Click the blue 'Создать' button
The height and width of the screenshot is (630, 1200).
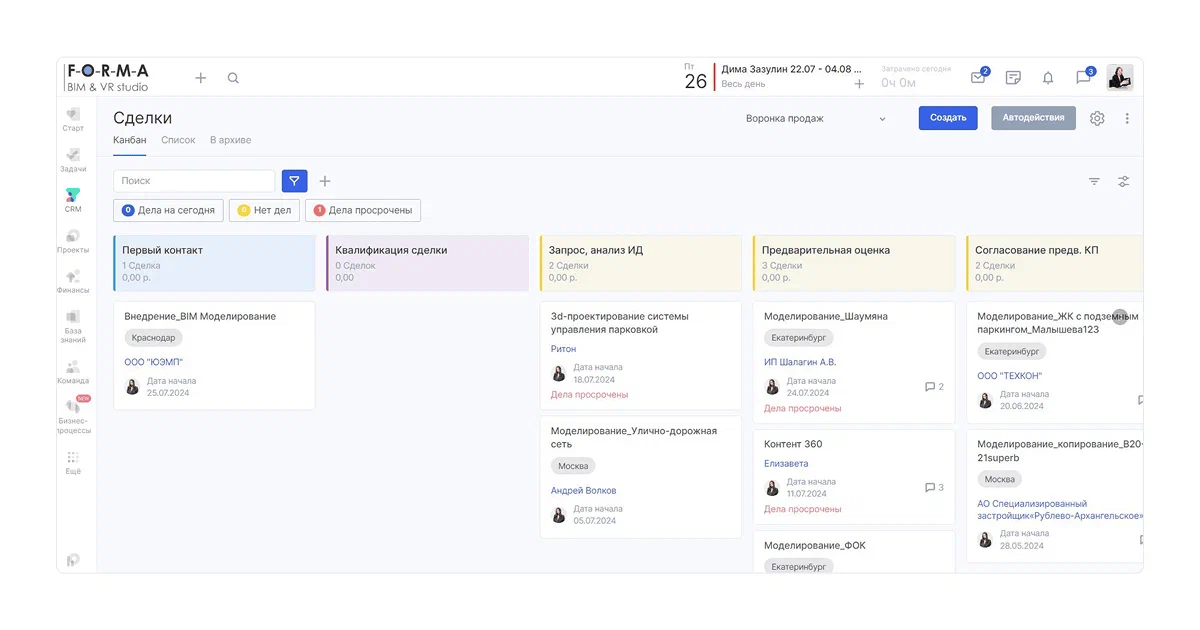pyautogui.click(x=947, y=118)
